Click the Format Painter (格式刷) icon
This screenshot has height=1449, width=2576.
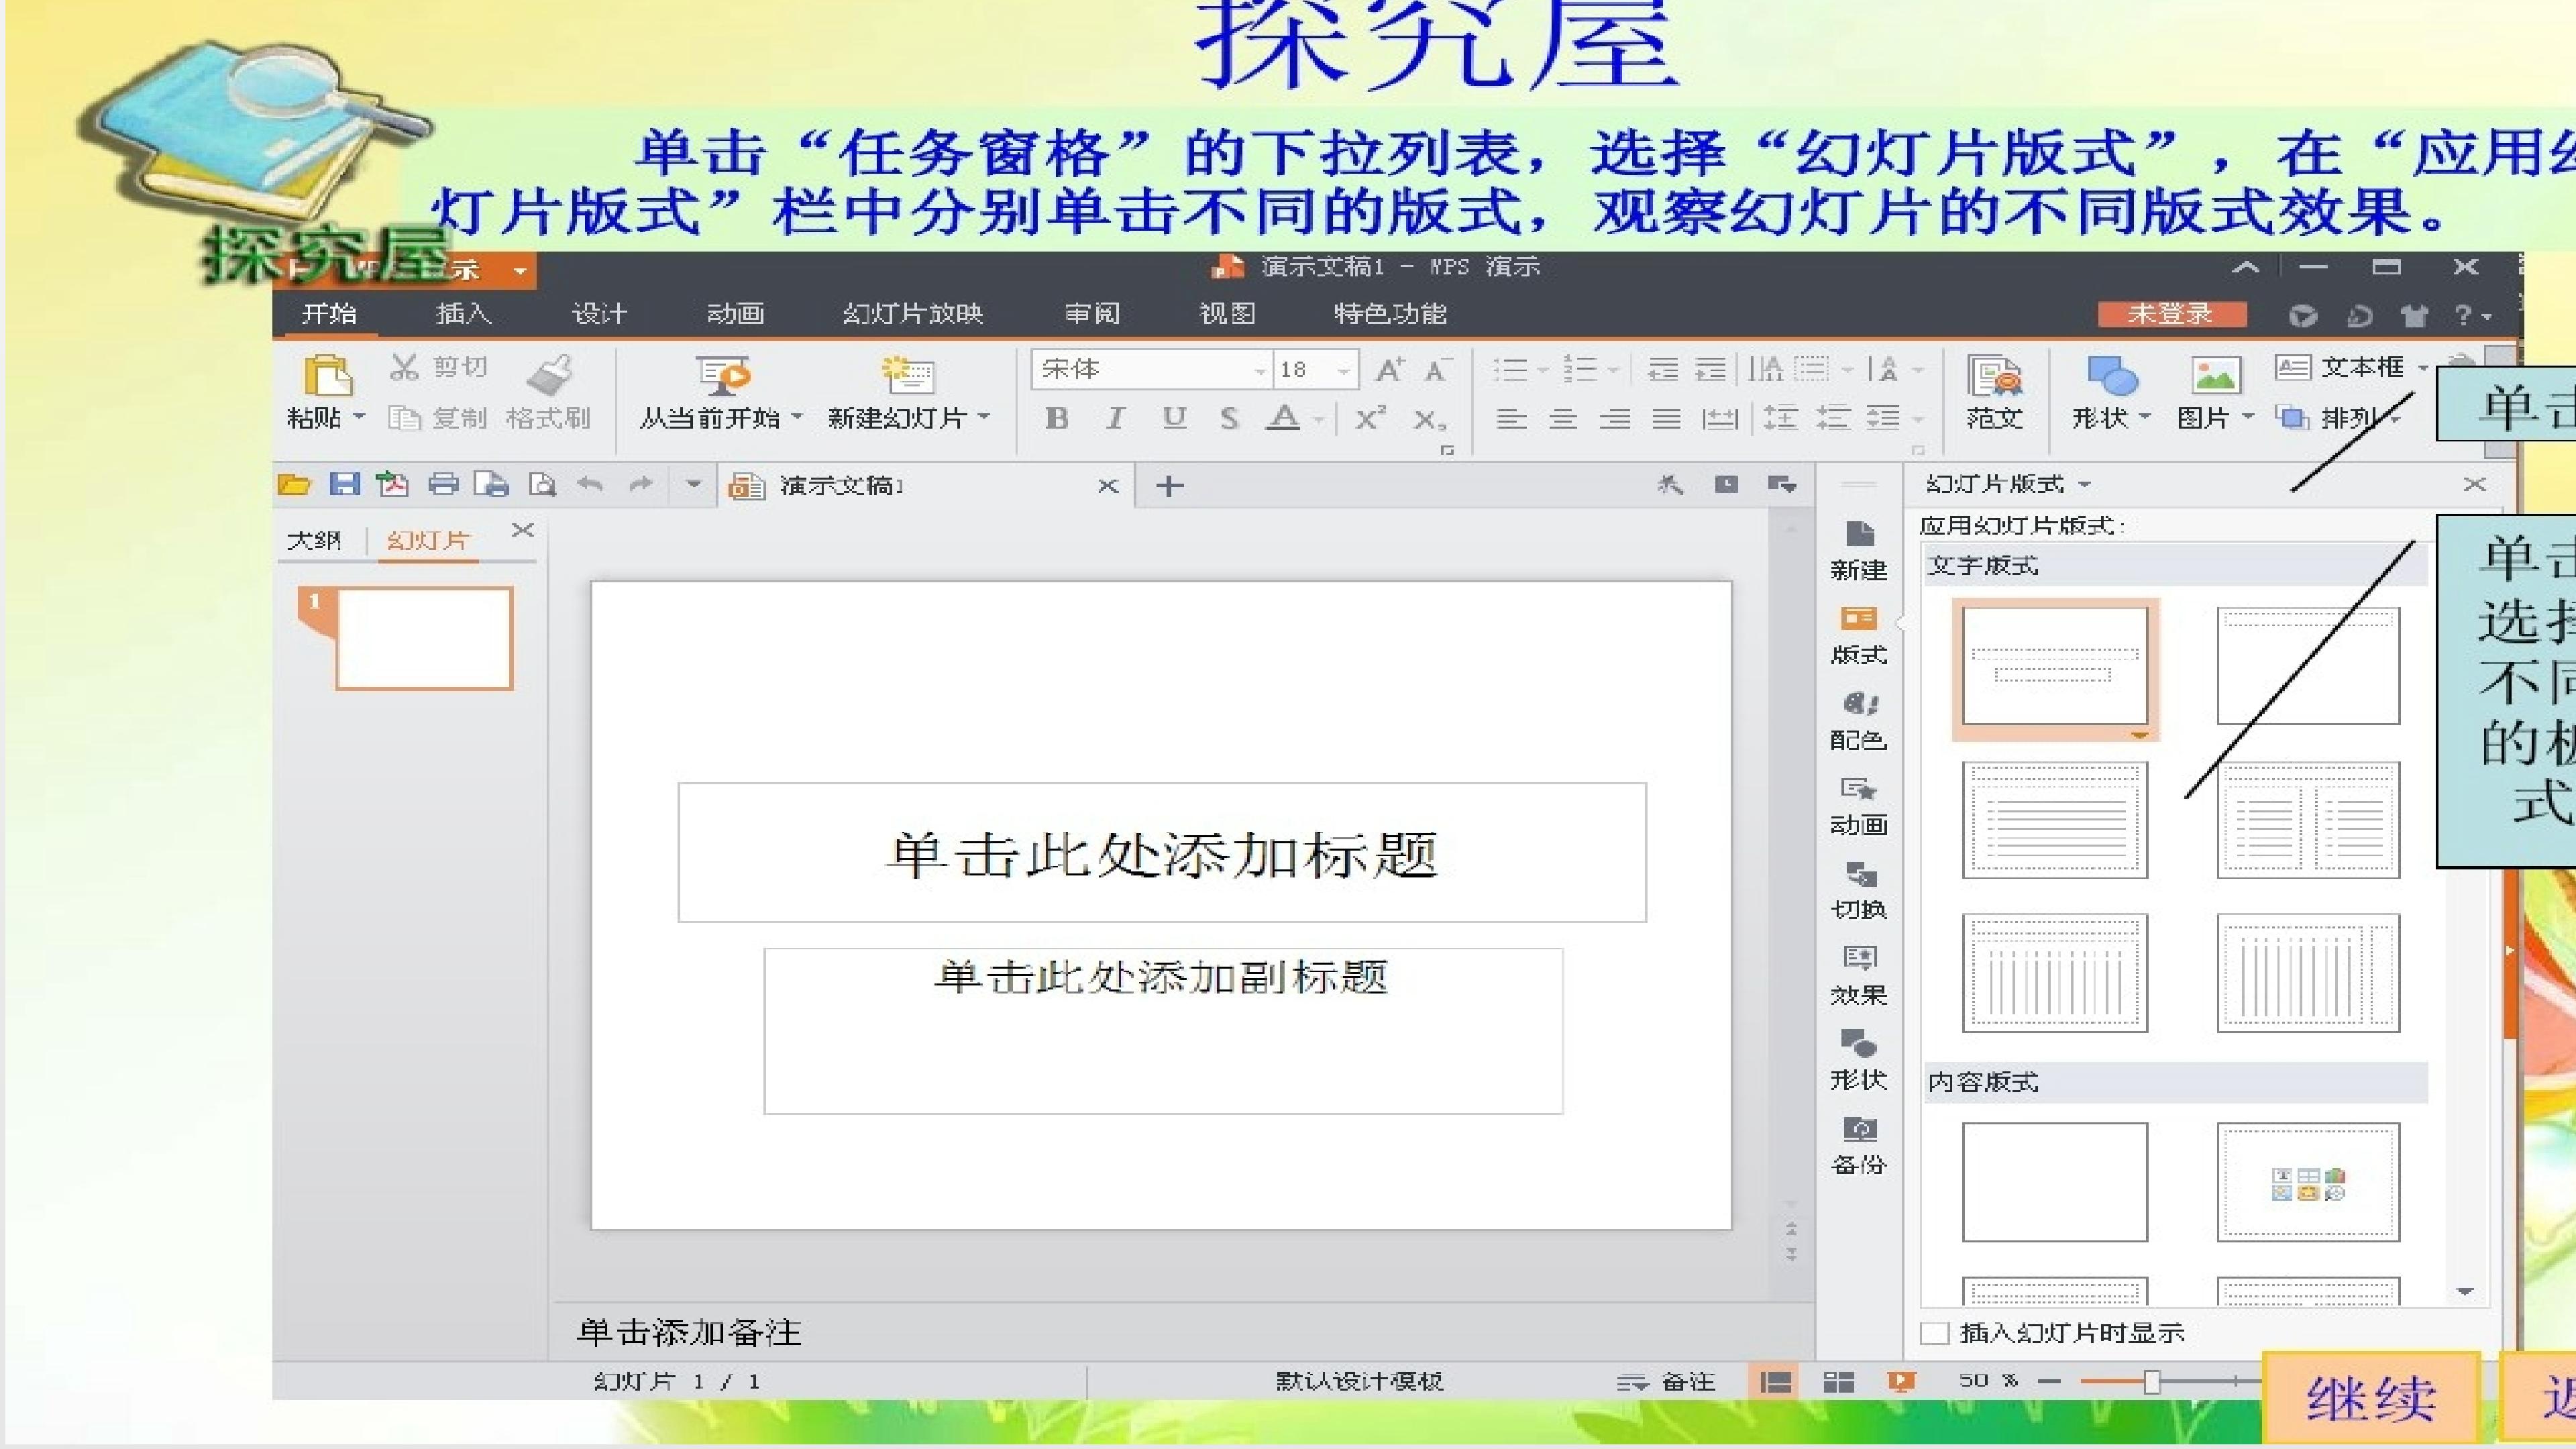[x=549, y=374]
